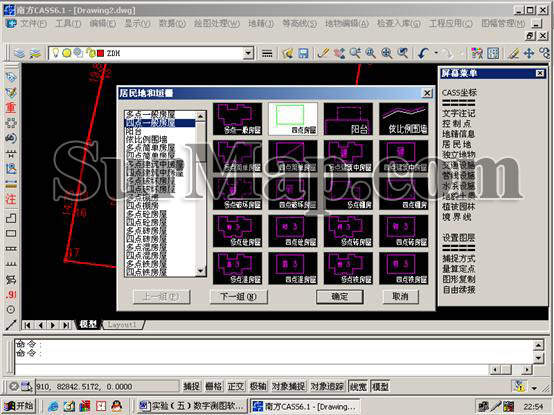This screenshot has height=415, width=554.
Task: Click the pencil redraw icon in toolbar
Action: [323, 53]
